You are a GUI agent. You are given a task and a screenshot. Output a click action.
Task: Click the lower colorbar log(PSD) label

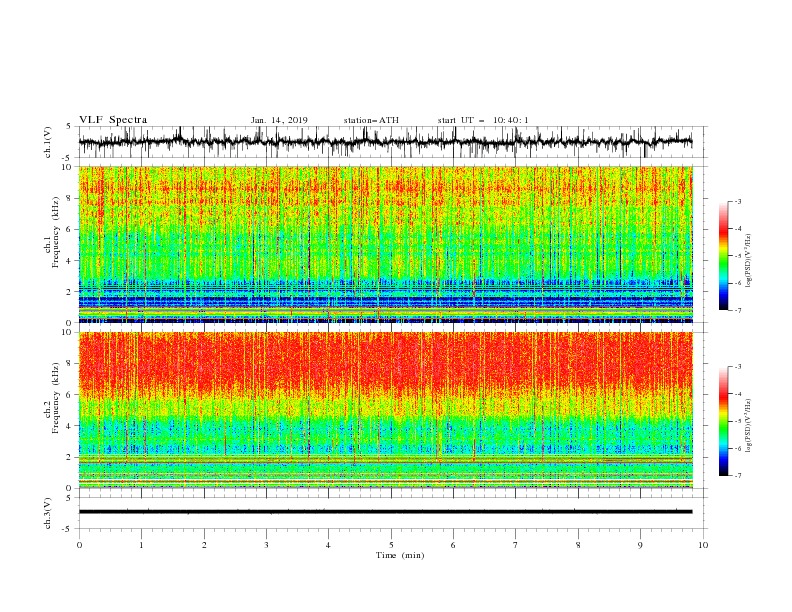tap(749, 425)
